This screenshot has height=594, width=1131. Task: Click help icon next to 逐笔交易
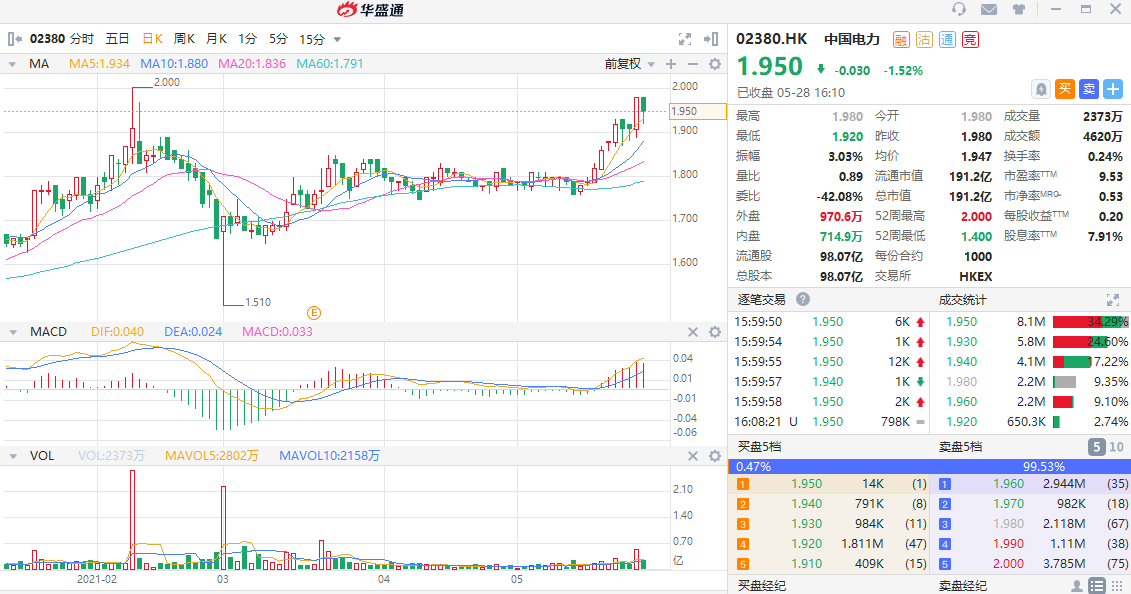[802, 299]
